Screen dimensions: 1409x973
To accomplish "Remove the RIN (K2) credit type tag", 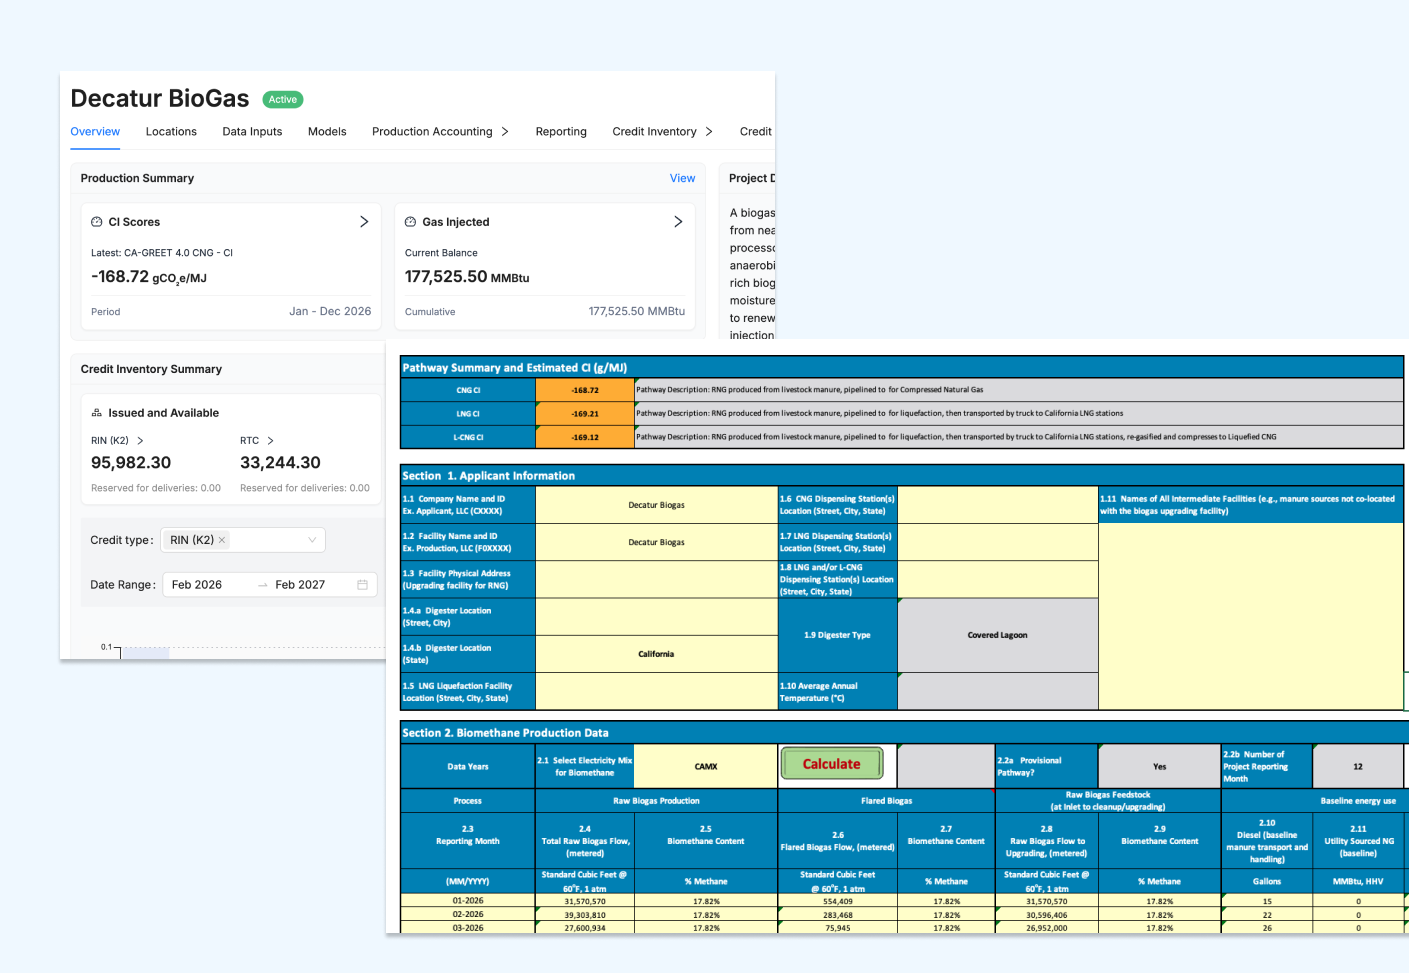I will tap(222, 540).
